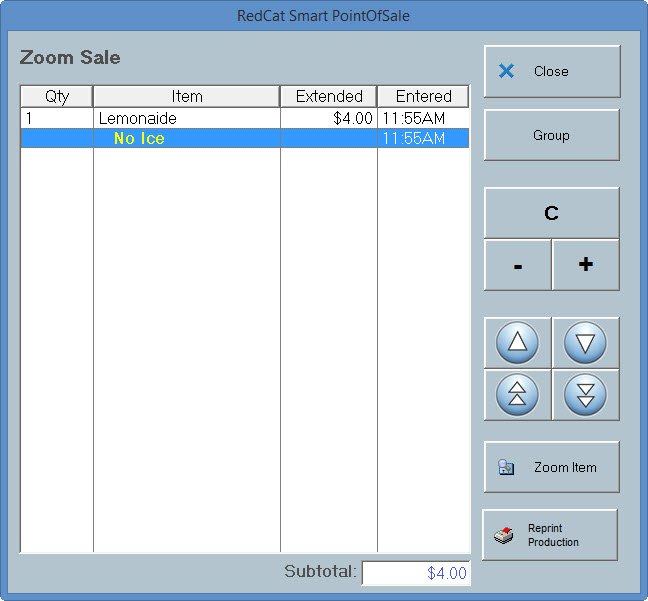Jump to top with double up arrow
Screen dimensions: 648x601
click(517, 395)
